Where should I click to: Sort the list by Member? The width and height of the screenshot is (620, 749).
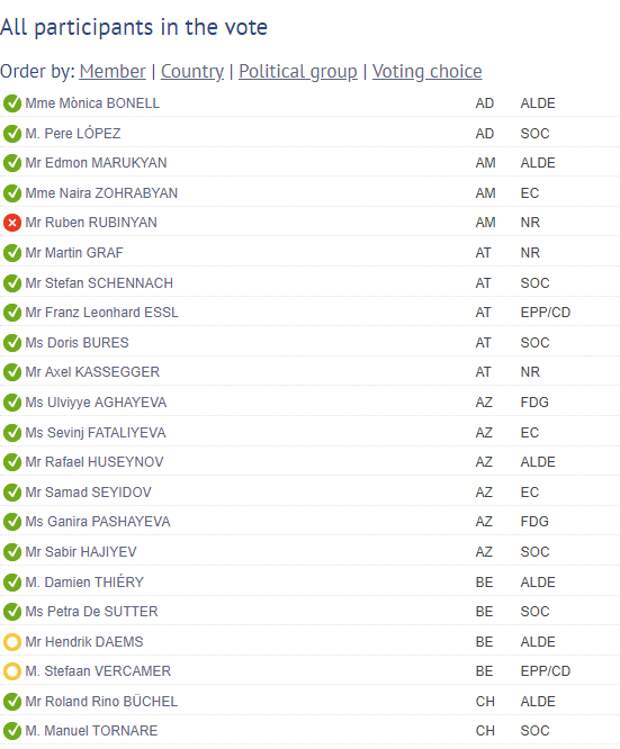pyautogui.click(x=112, y=72)
